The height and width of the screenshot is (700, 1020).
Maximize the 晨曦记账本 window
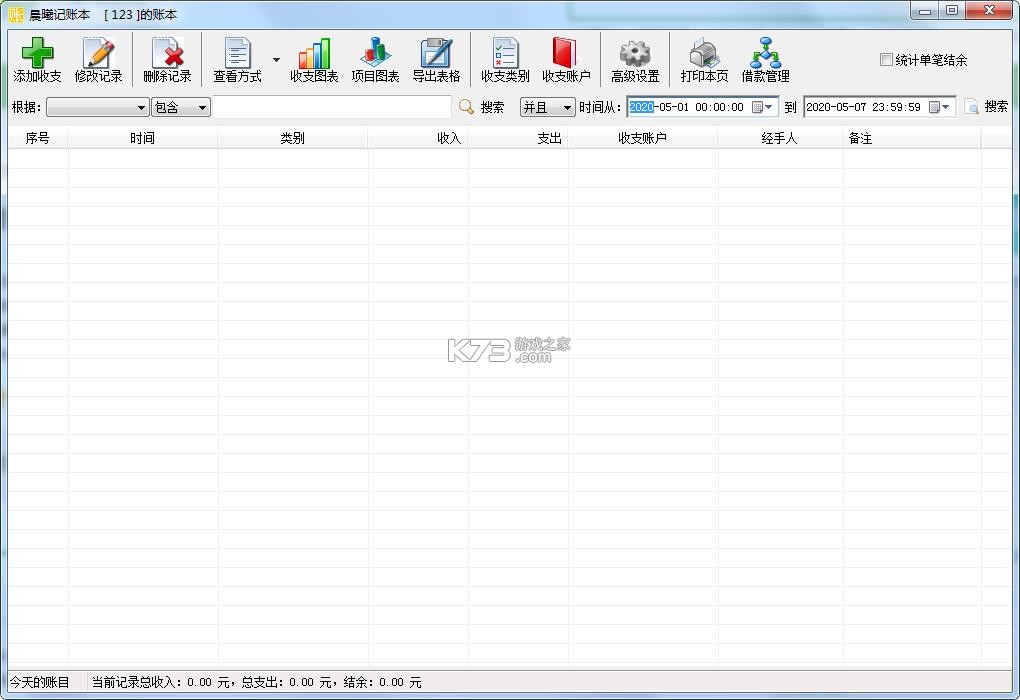(952, 11)
